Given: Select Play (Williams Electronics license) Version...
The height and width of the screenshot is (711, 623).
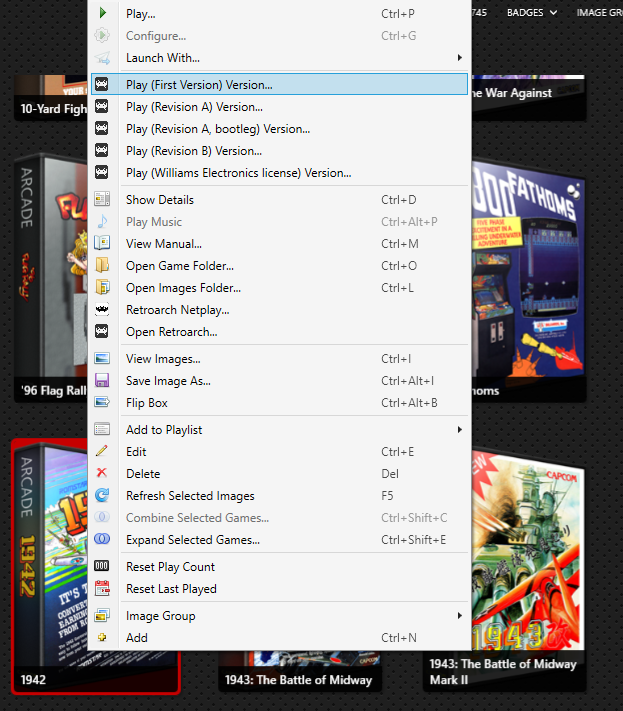Looking at the screenshot, I should (x=280, y=173).
